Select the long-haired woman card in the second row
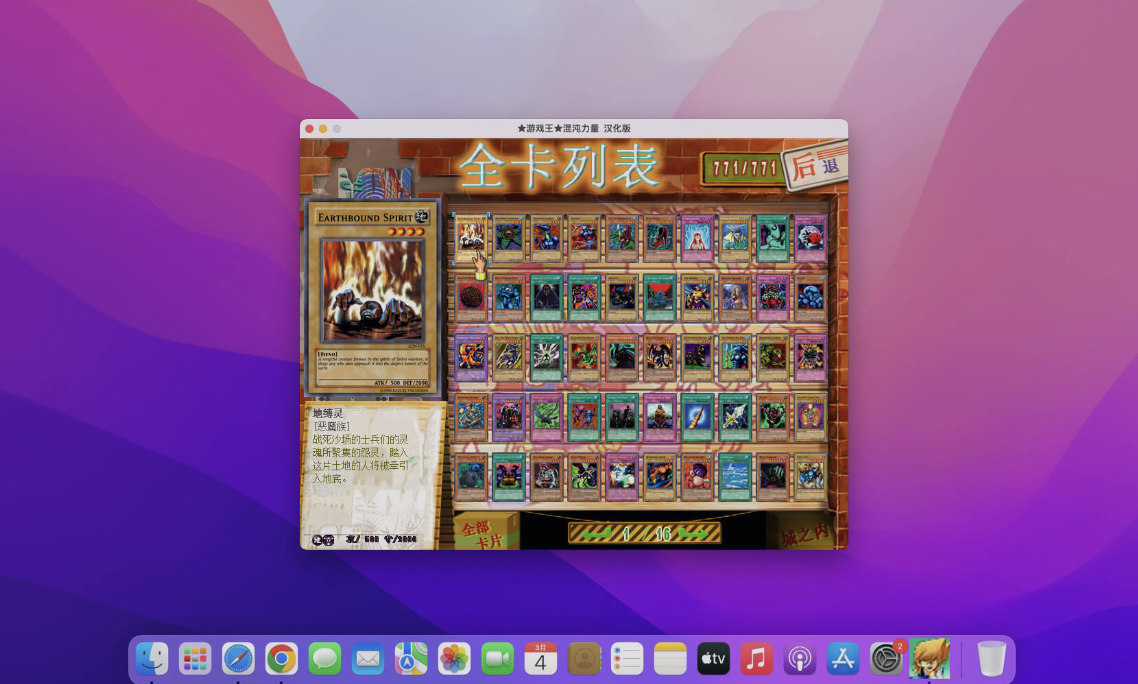 734,298
